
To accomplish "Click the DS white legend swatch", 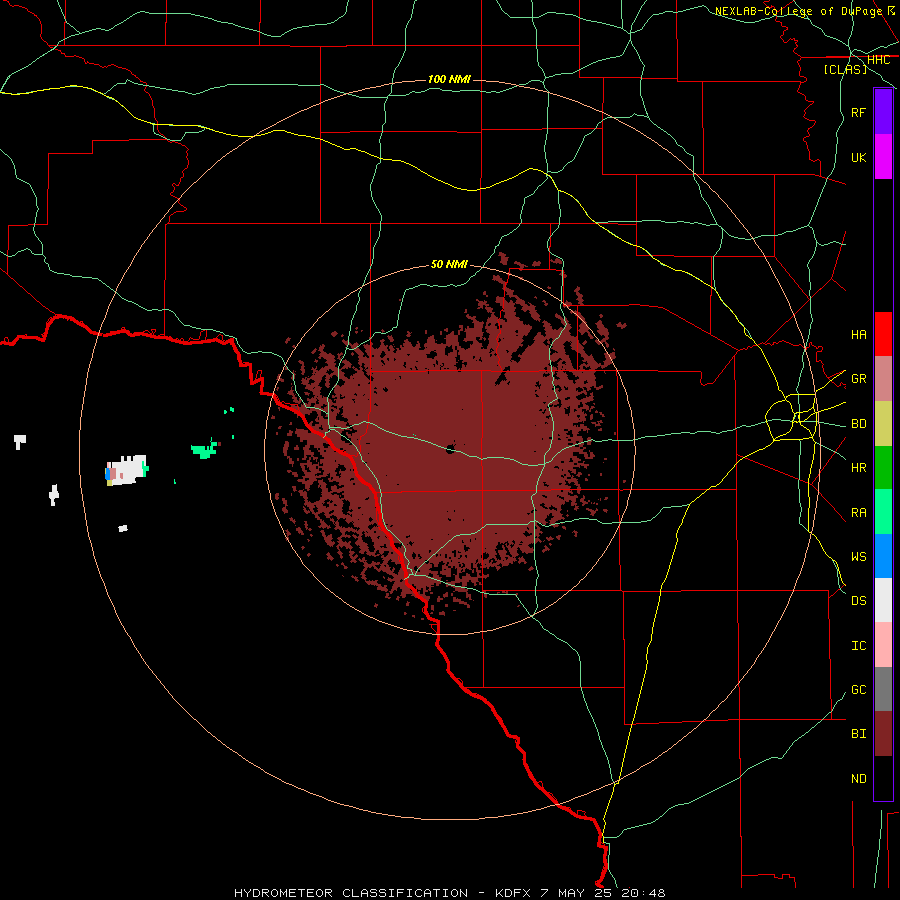I will (883, 600).
